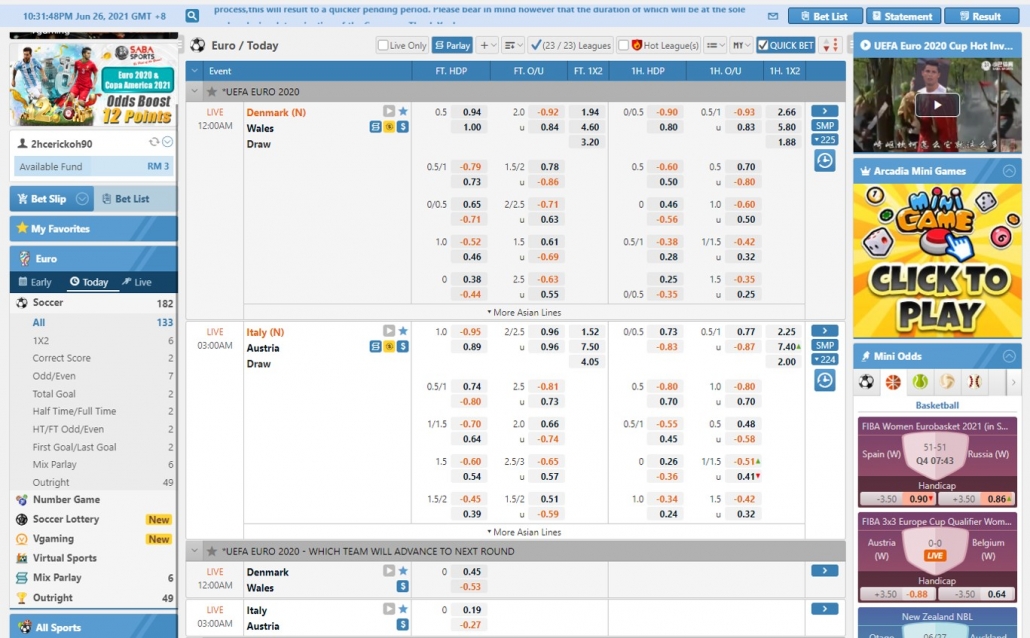Add Denmark vs Wales match to favorites star
1030x638 pixels.
click(403, 111)
